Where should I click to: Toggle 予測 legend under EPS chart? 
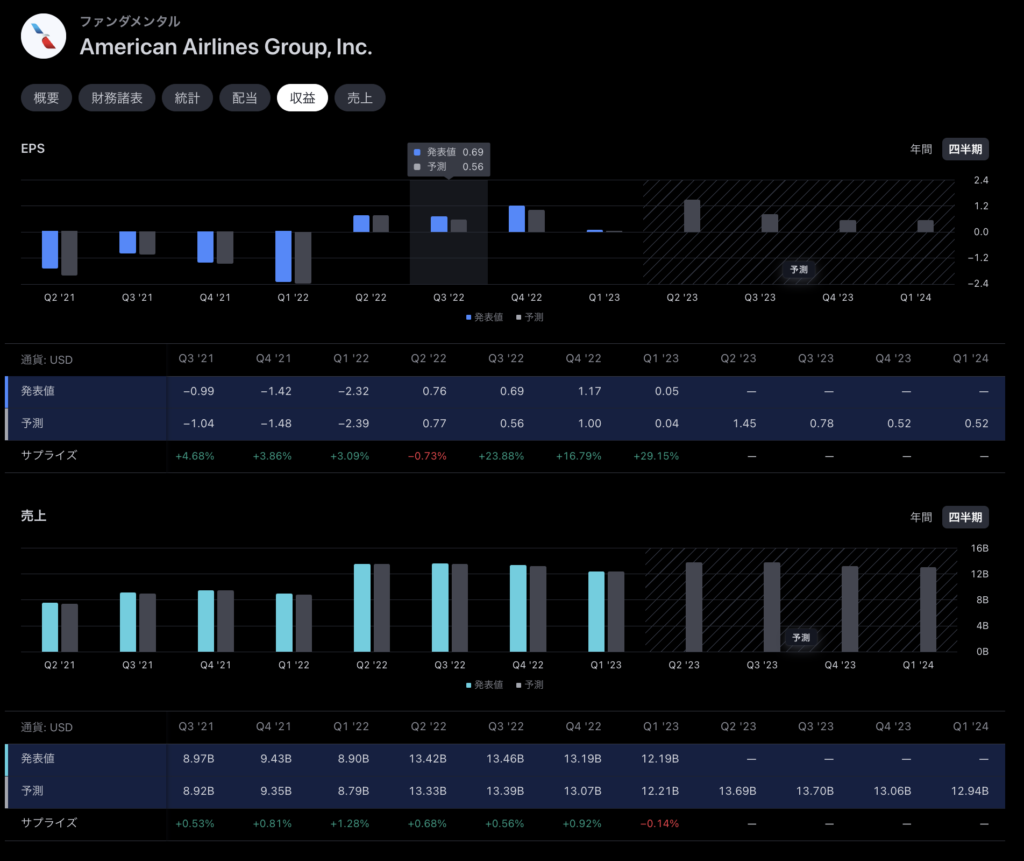coord(530,317)
